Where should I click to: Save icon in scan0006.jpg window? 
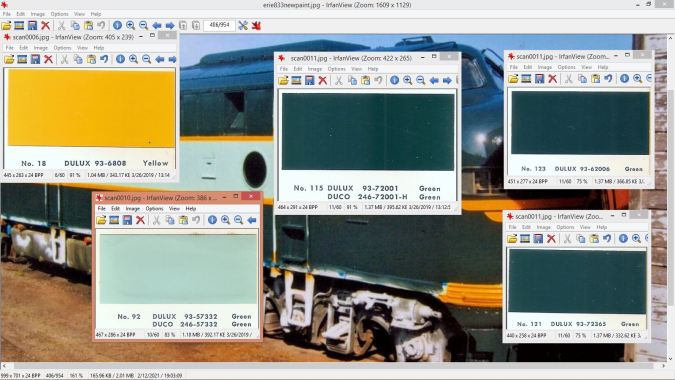point(35,59)
